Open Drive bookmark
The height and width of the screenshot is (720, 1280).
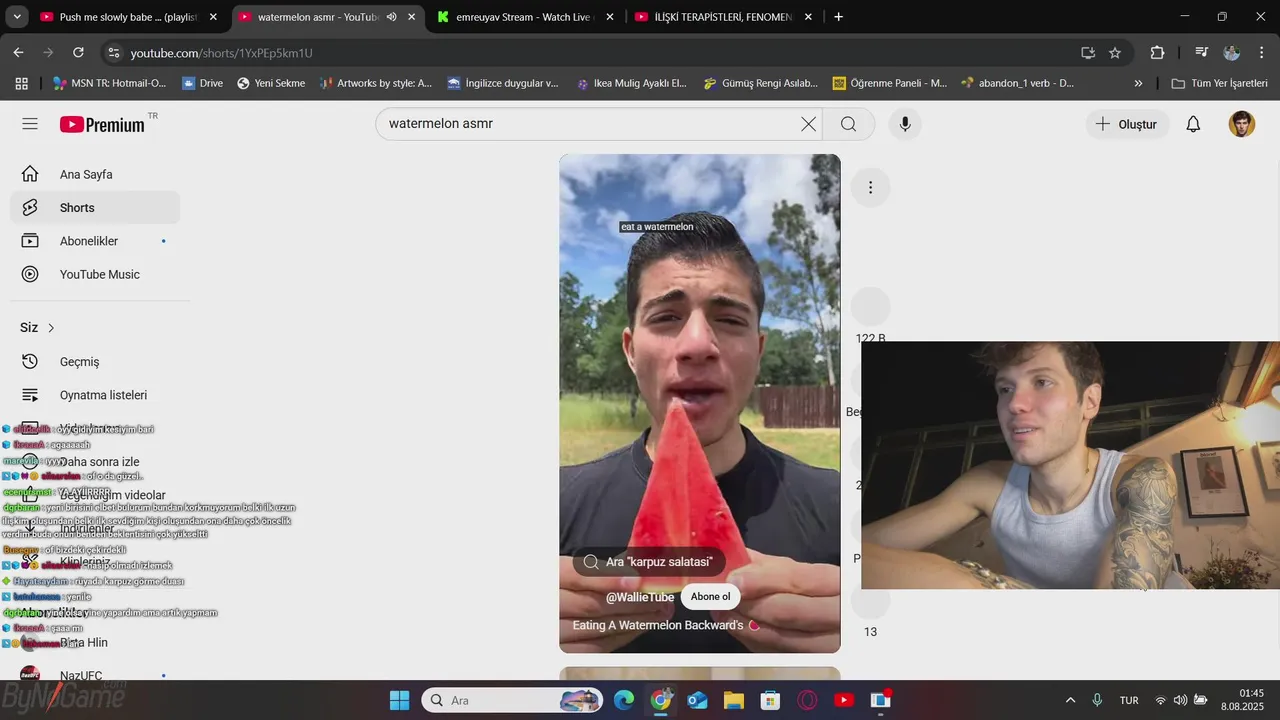pyautogui.click(x=202, y=83)
